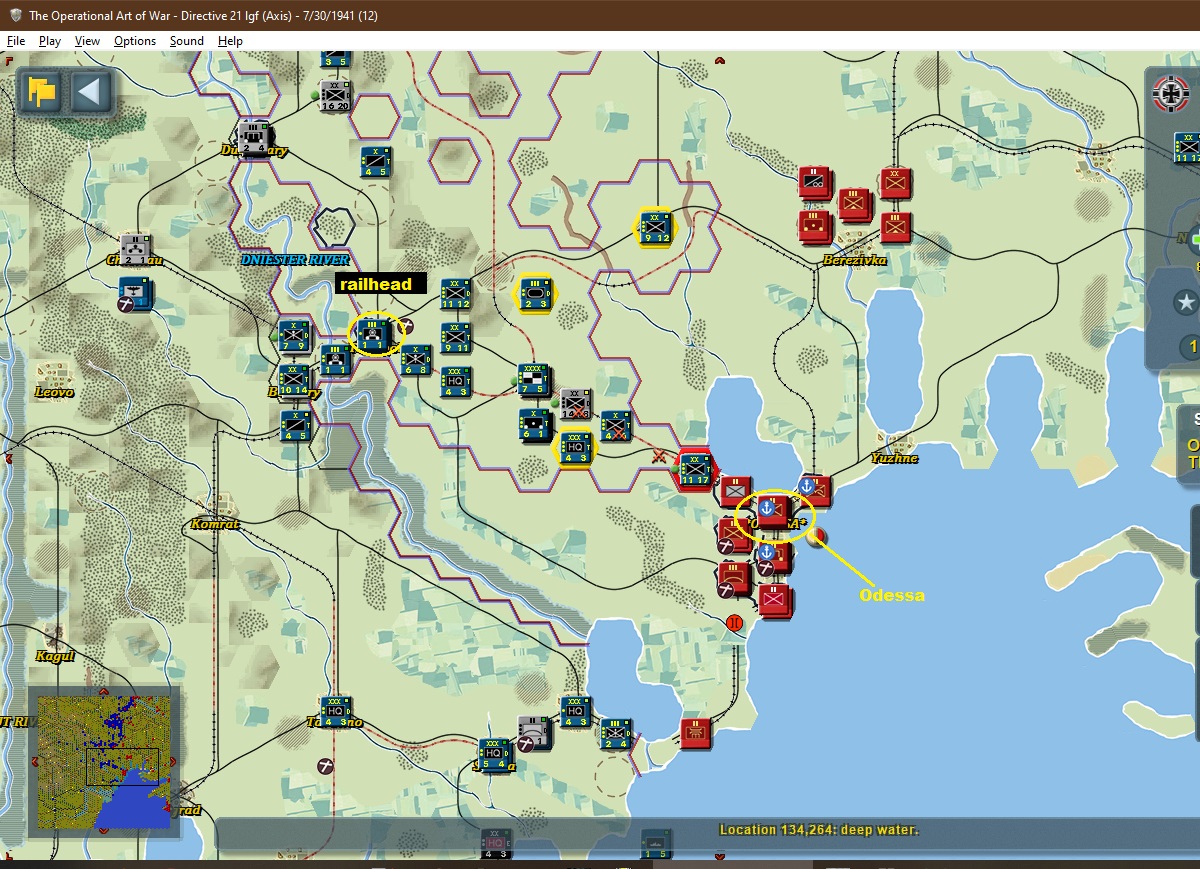Select the yellow-highlighted XXX HQ 4 3 unit
The width and height of the screenshot is (1200, 869).
576,446
